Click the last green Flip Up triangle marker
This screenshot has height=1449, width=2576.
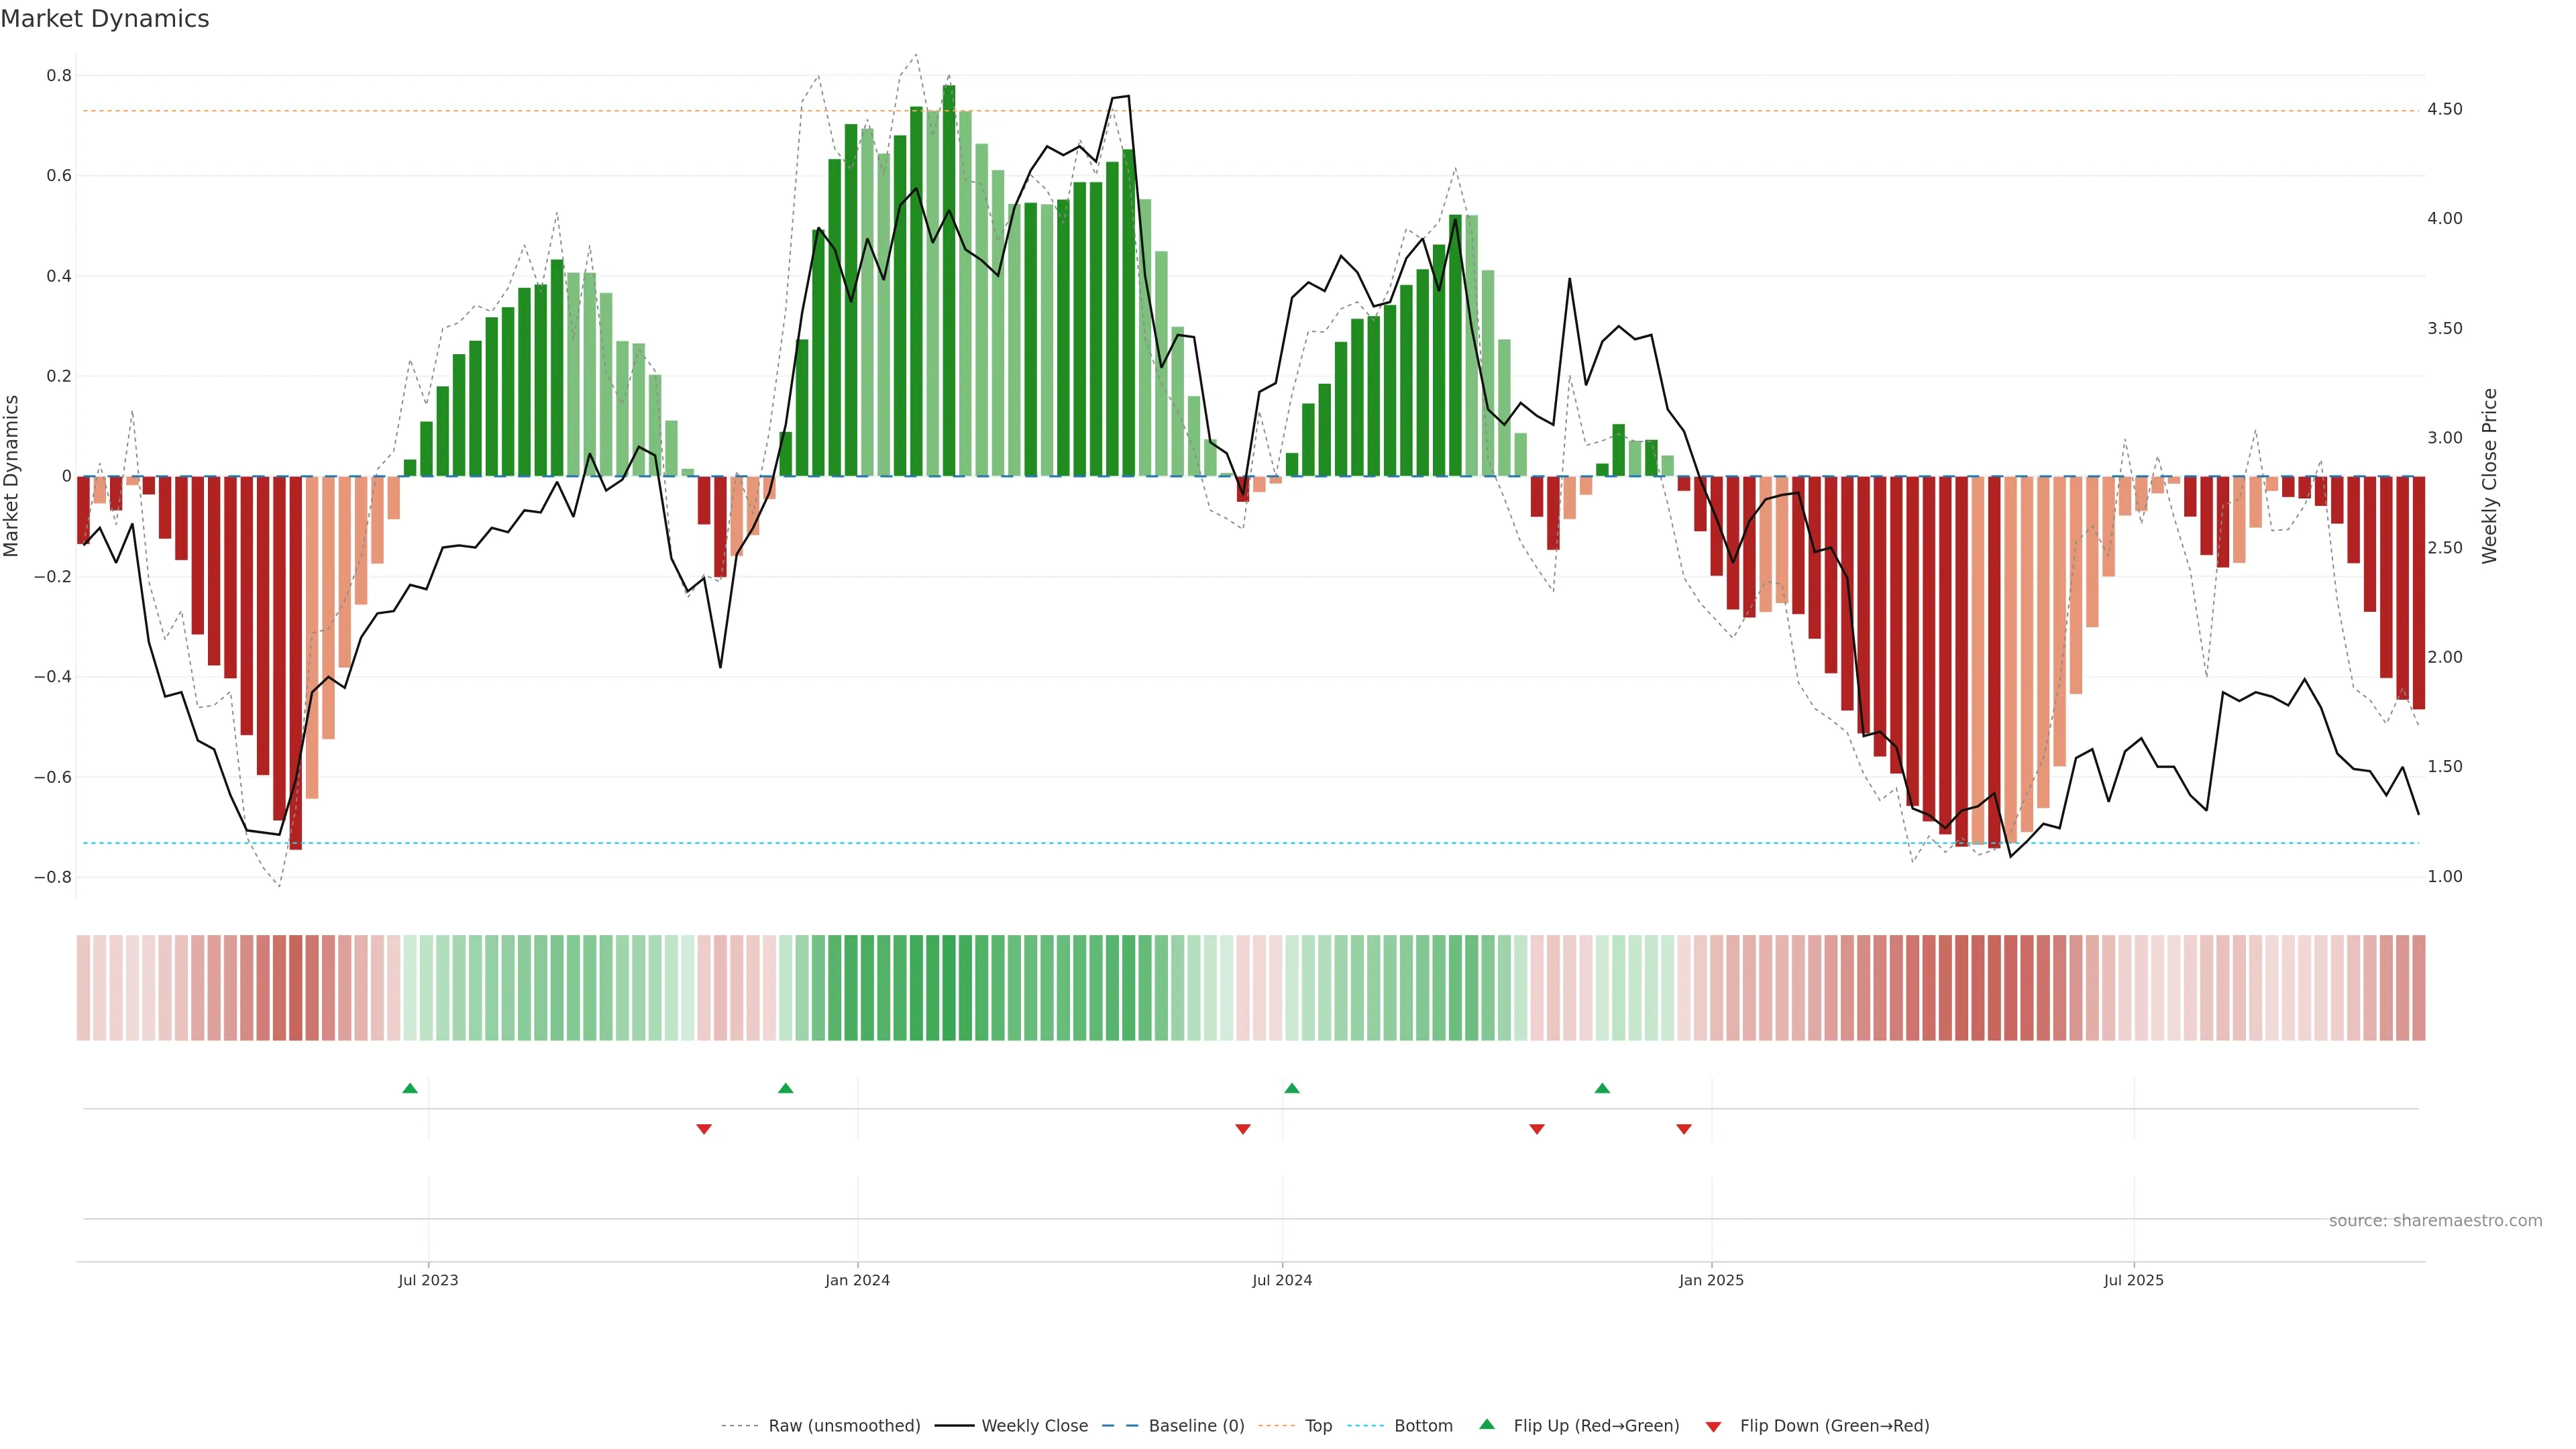[1602, 1088]
